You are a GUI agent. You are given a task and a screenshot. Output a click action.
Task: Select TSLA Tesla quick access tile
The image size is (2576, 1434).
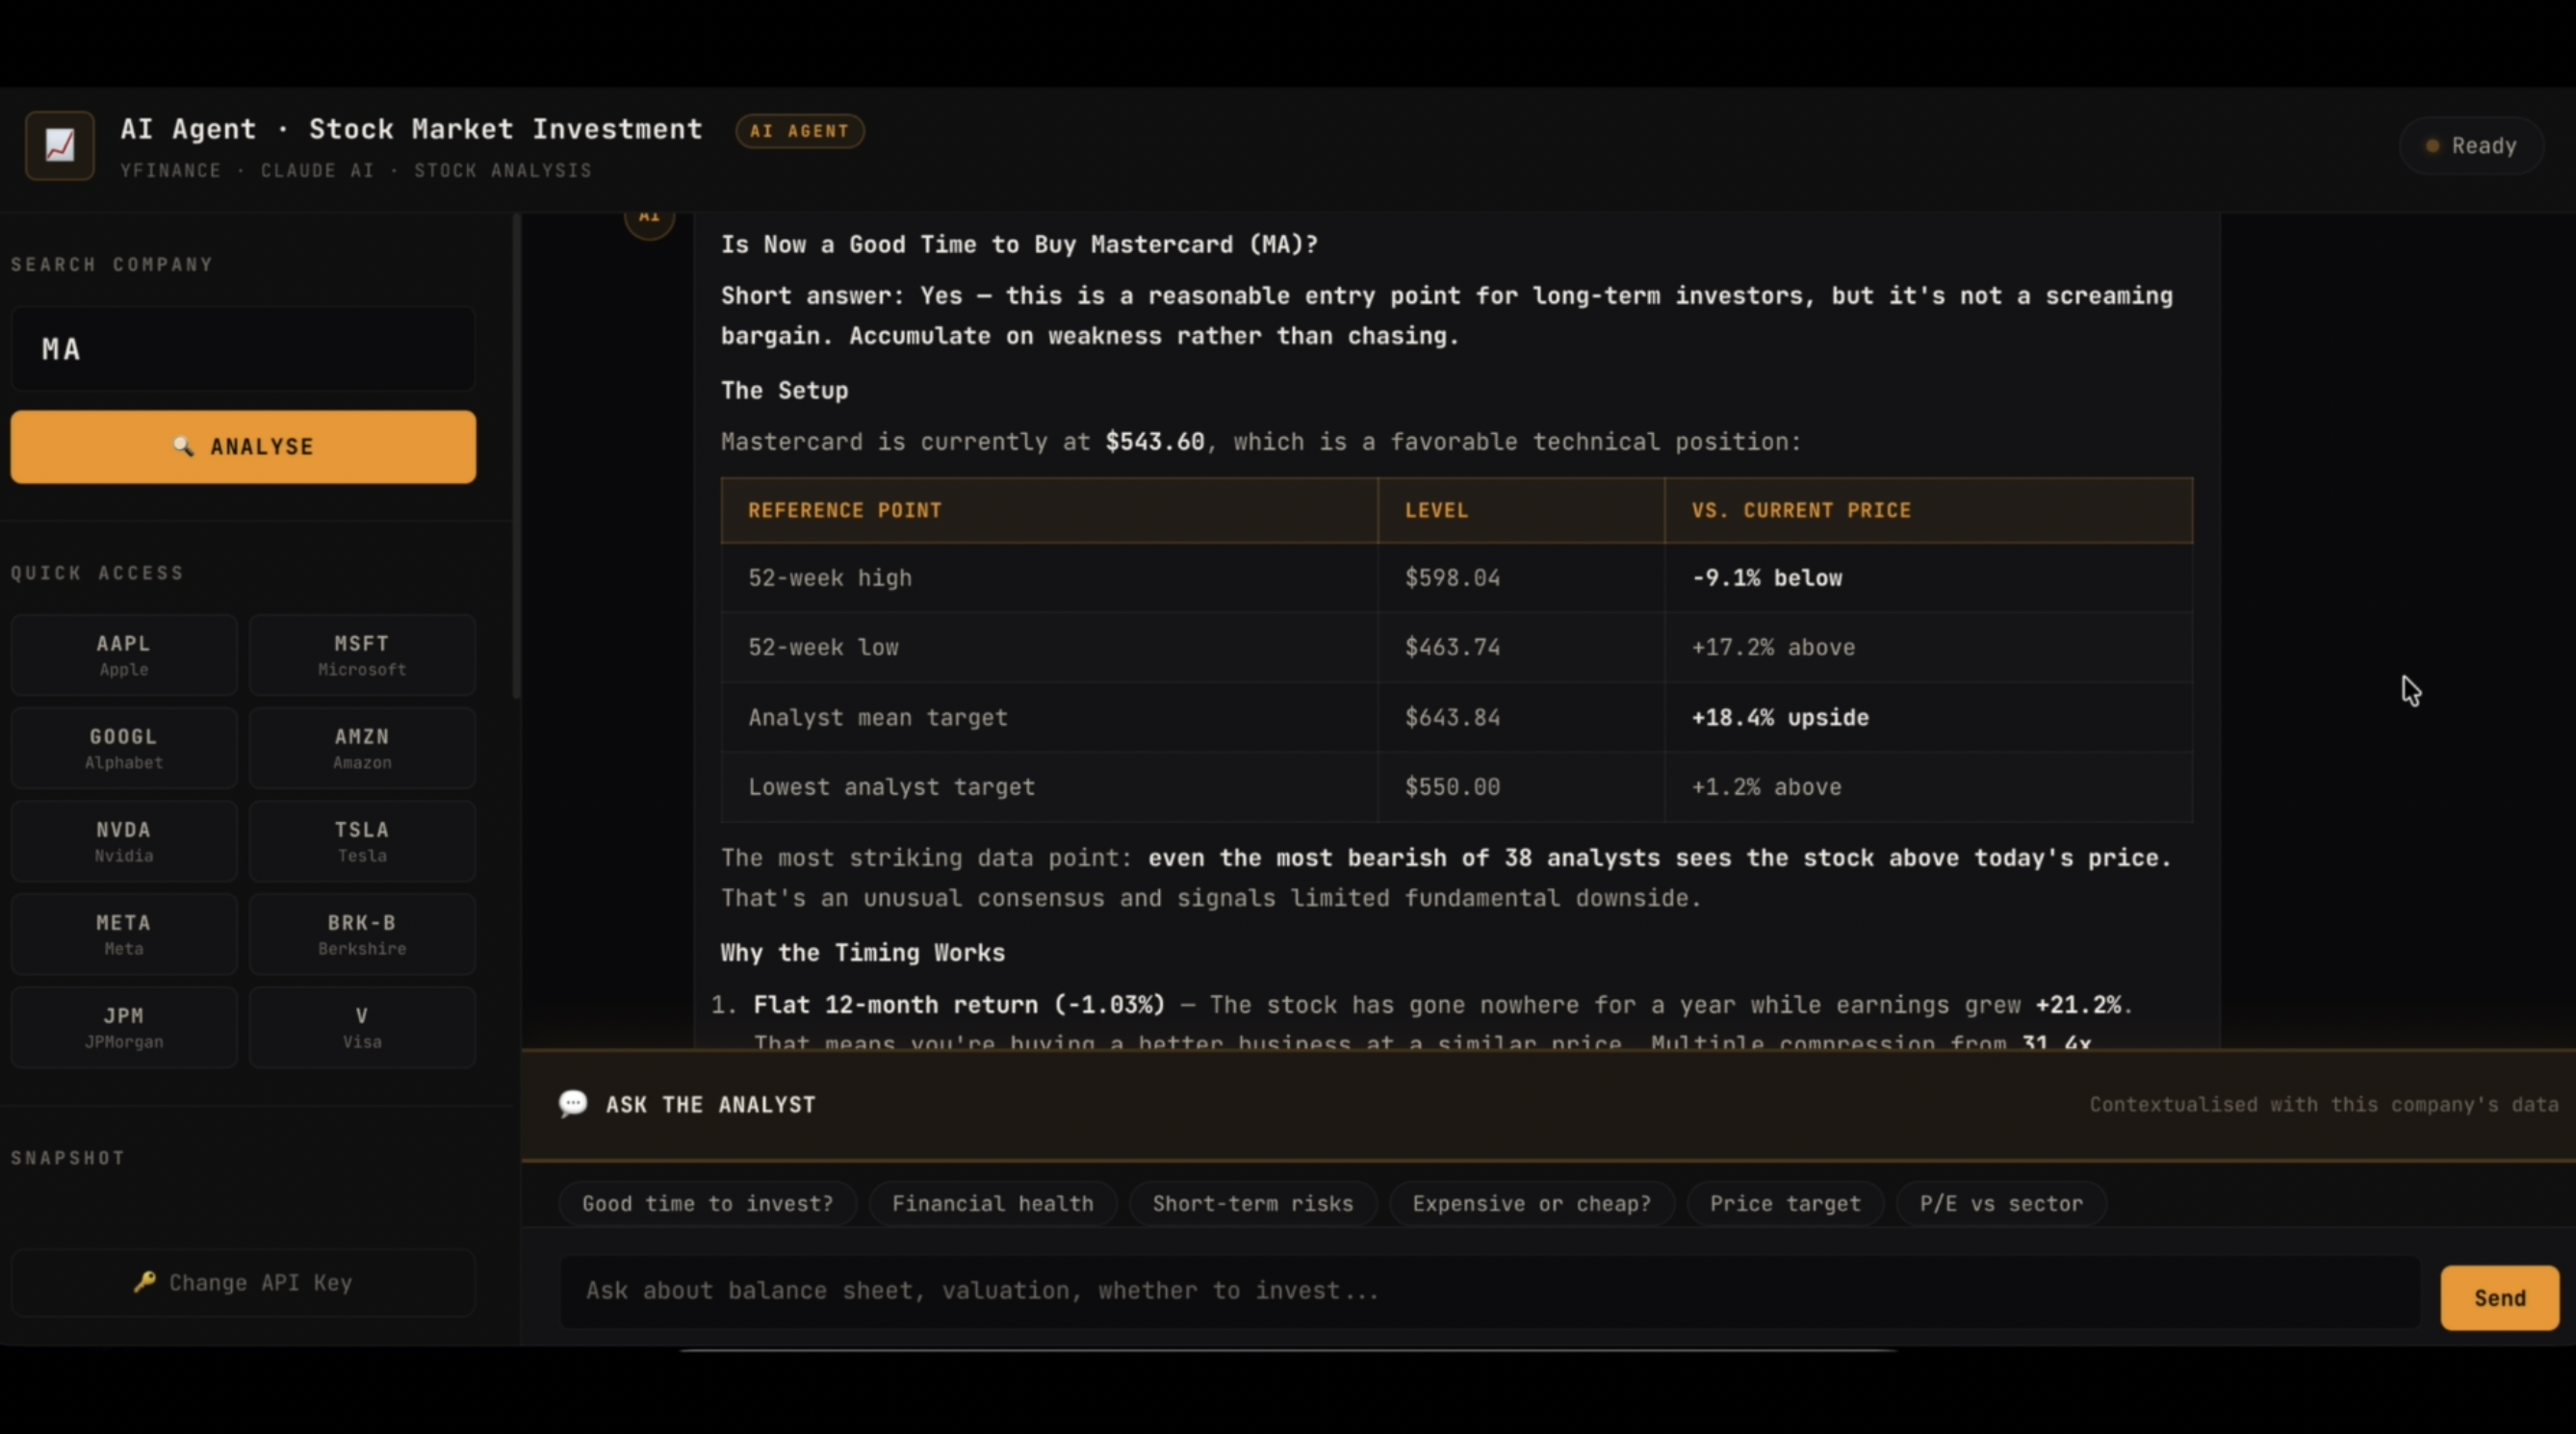tap(362, 841)
